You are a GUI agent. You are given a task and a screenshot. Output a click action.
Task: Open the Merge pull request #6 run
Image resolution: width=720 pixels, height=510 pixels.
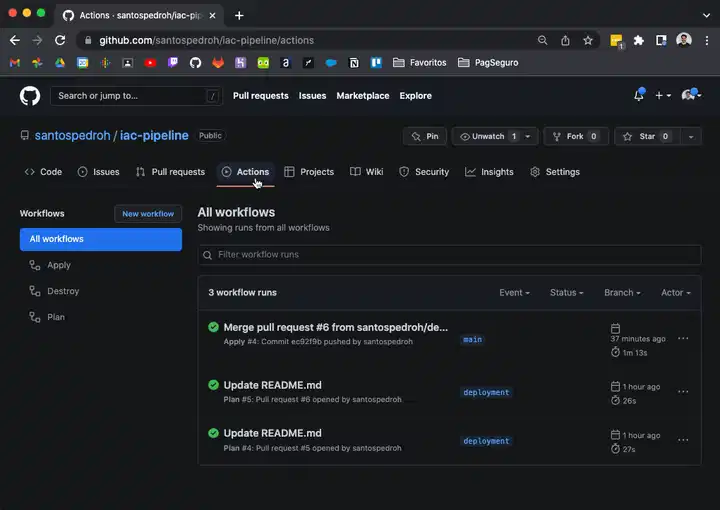(336, 327)
